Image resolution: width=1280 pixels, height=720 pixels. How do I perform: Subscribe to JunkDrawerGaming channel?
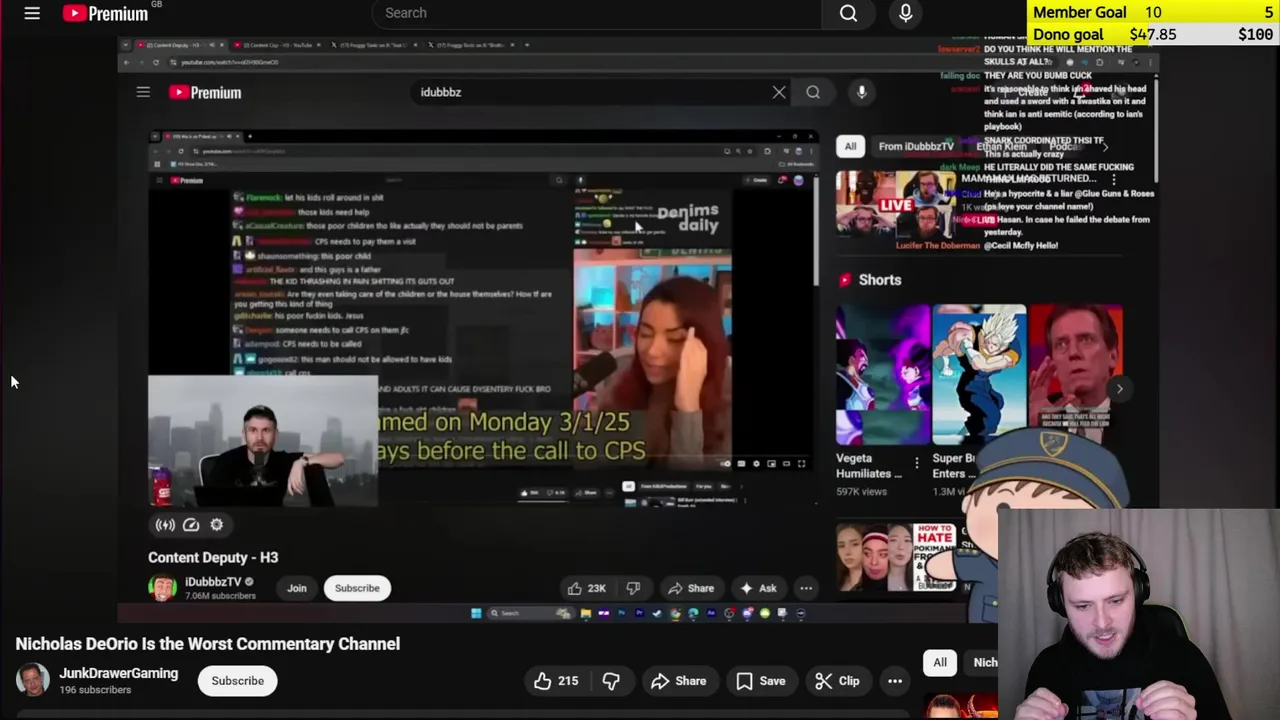(238, 681)
